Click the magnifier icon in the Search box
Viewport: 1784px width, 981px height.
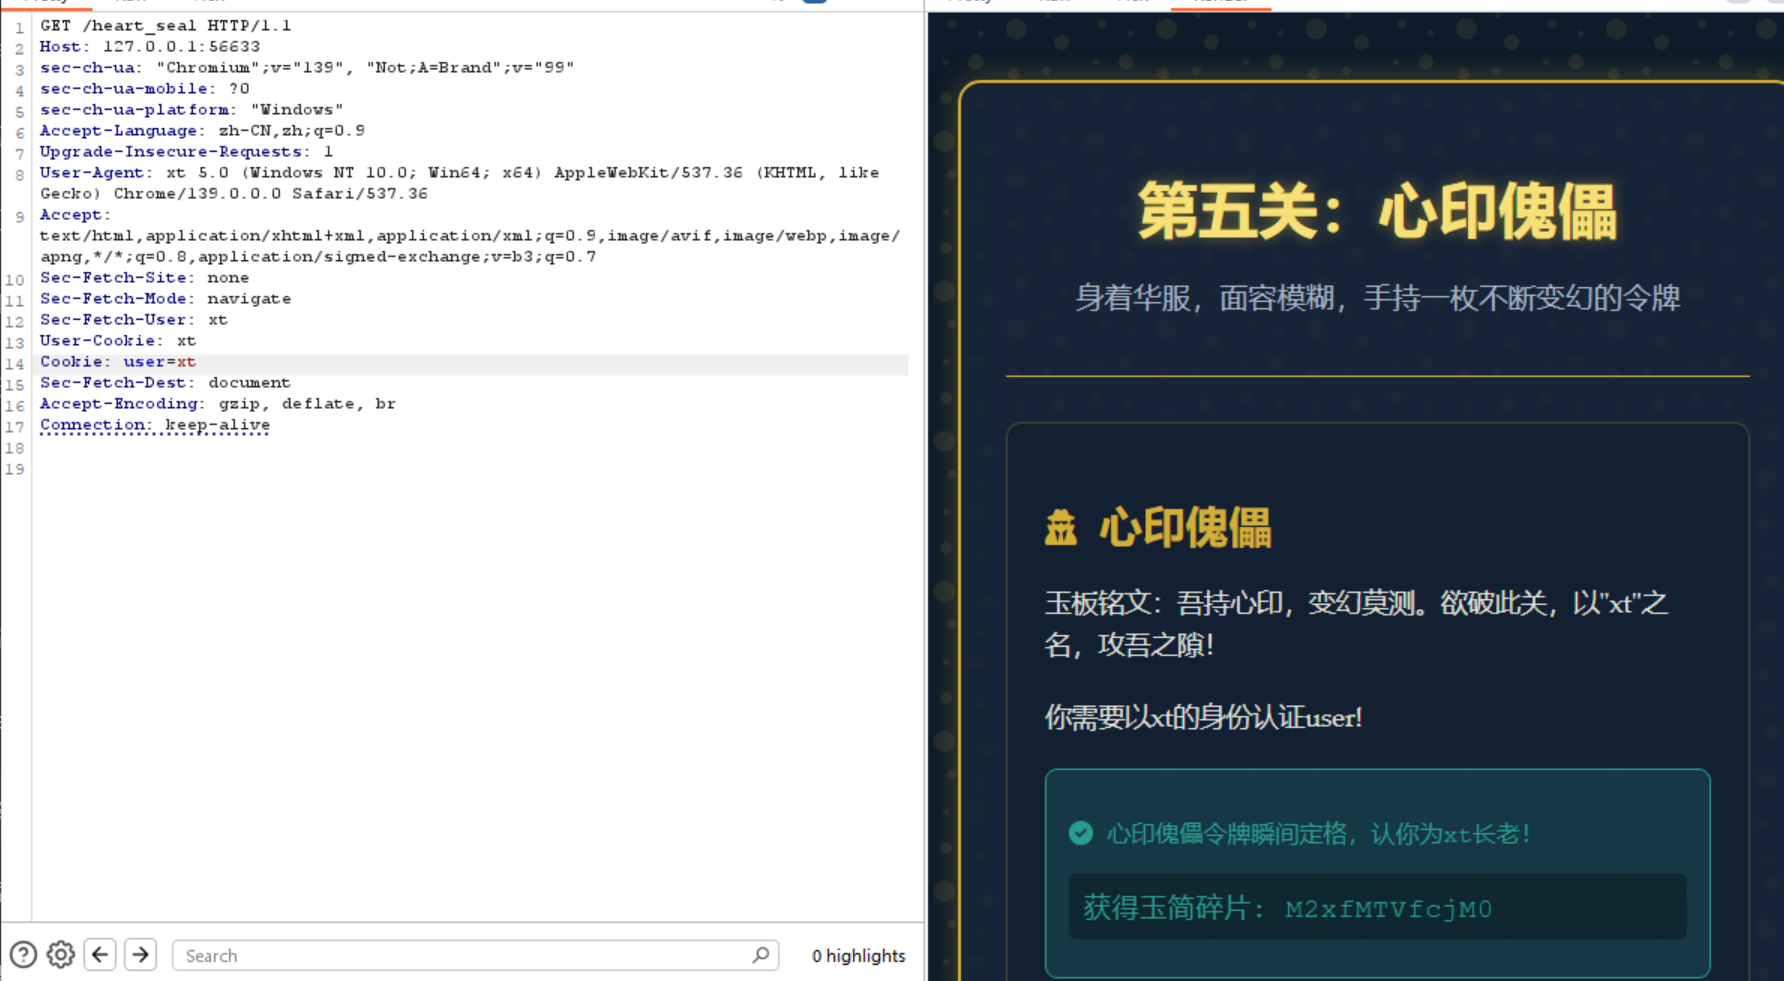[x=760, y=955]
